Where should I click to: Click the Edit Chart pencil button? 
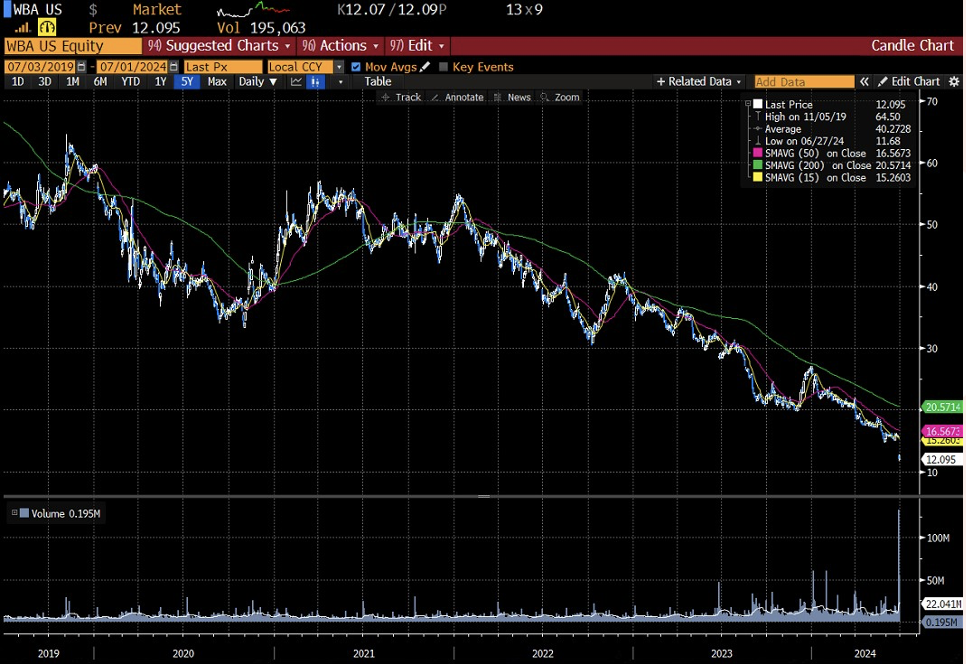tap(909, 81)
